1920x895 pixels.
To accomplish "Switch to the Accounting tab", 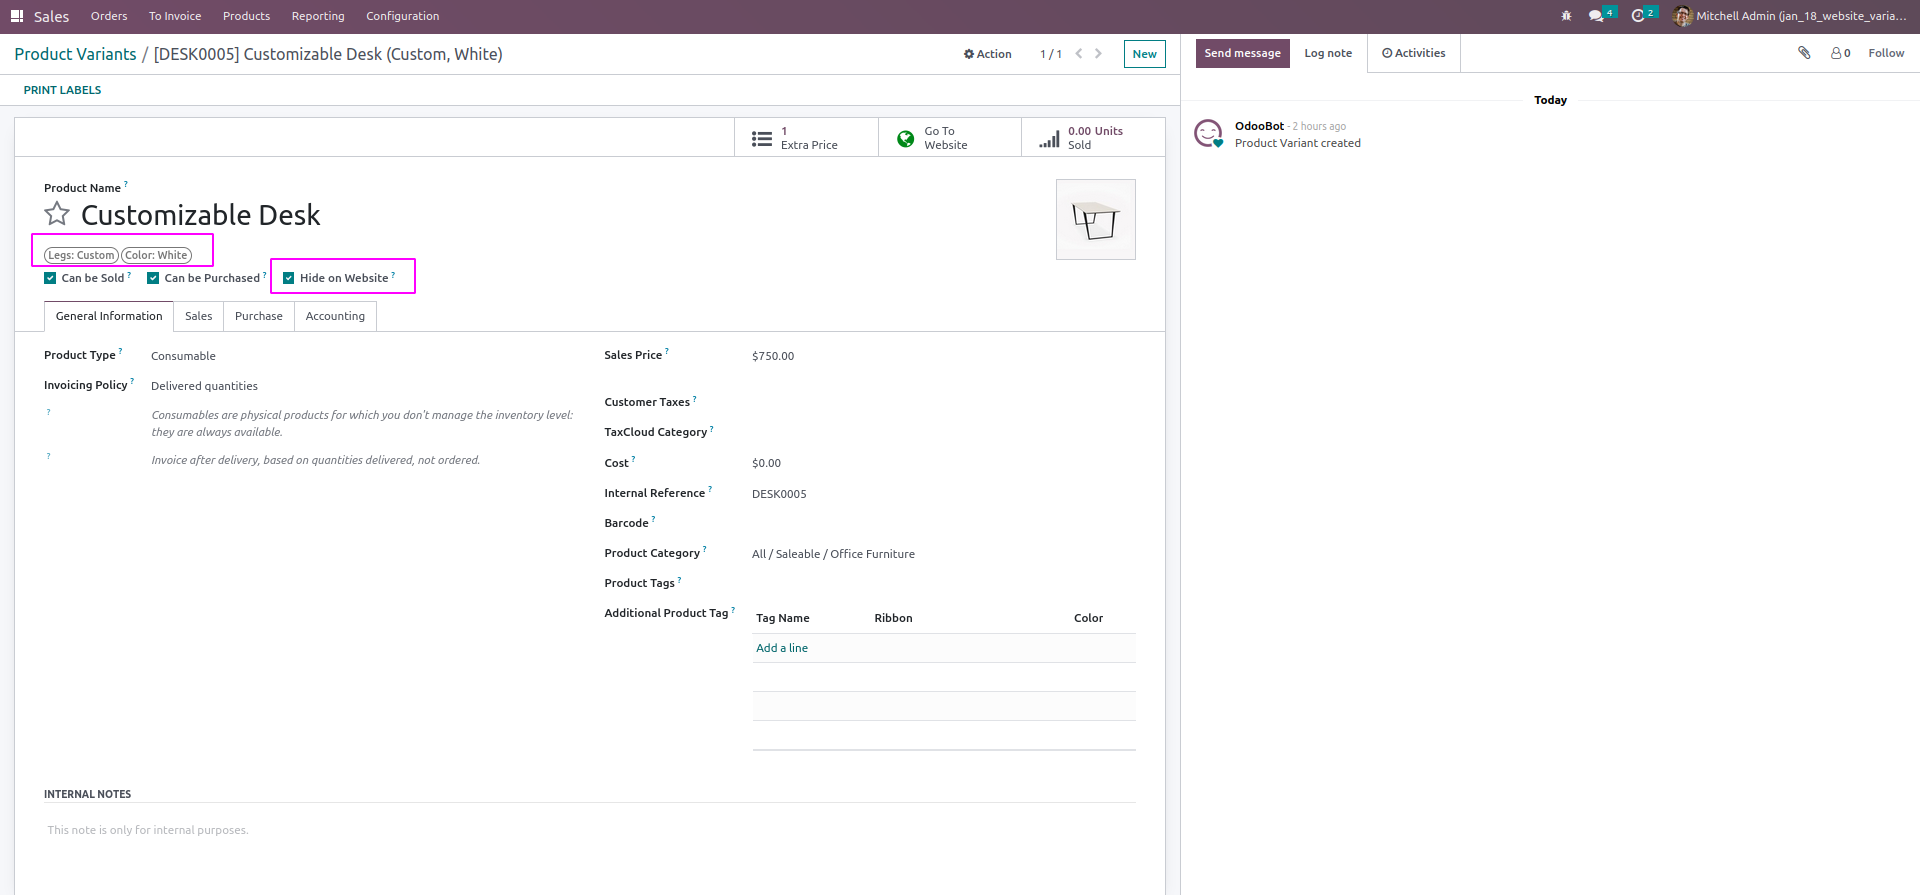I will (335, 316).
